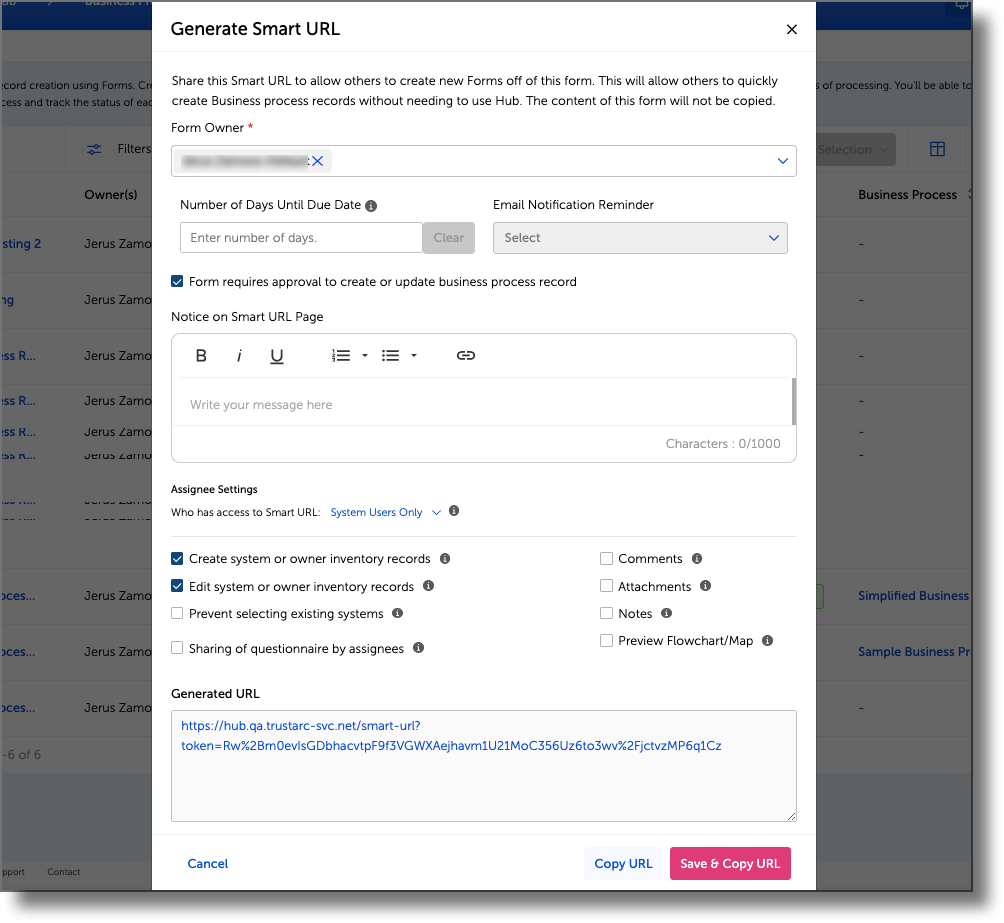Apply italic formatting in notice editor

point(239,356)
